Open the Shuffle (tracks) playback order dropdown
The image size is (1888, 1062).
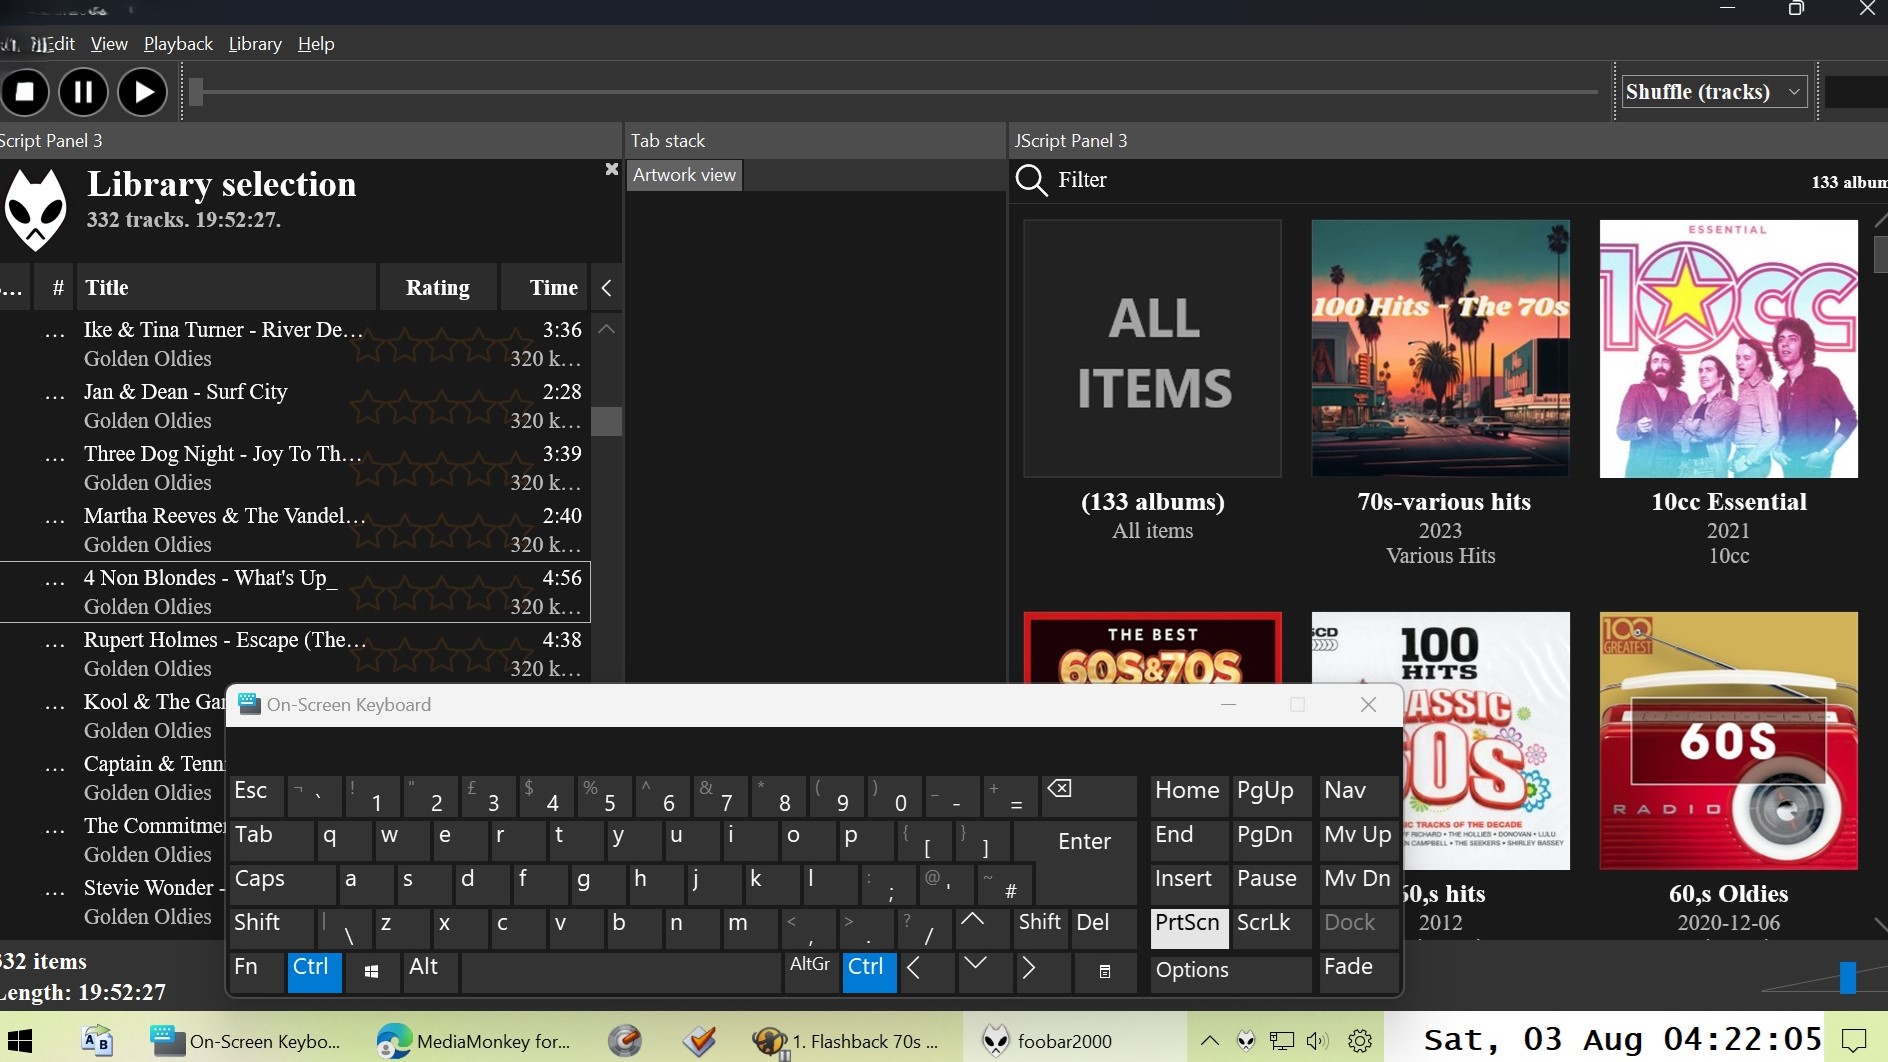pos(1714,92)
